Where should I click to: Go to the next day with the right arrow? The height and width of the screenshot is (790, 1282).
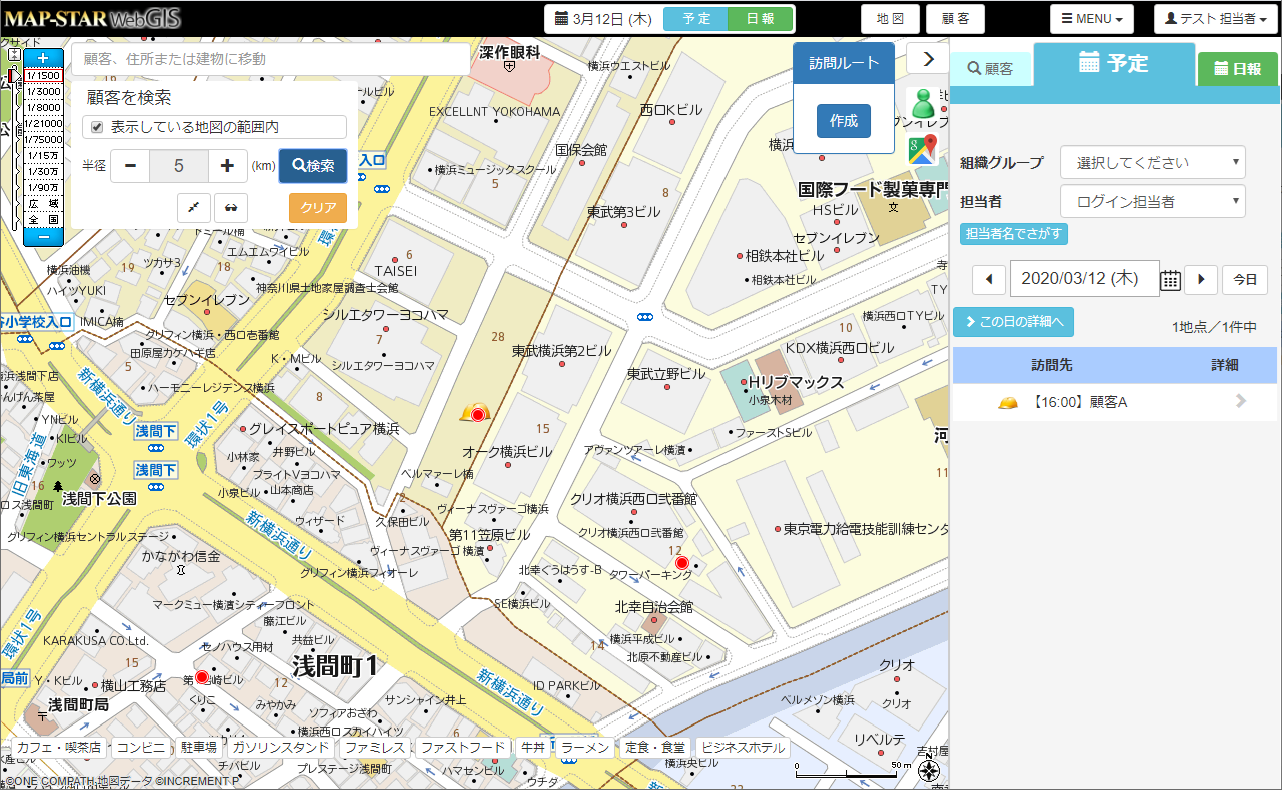pos(1201,280)
